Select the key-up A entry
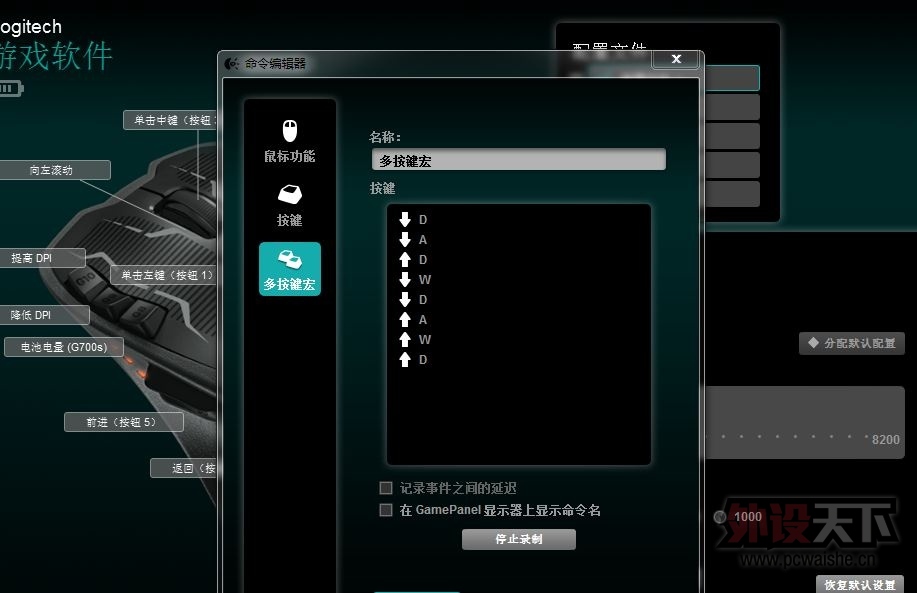This screenshot has width=917, height=593. pos(414,320)
